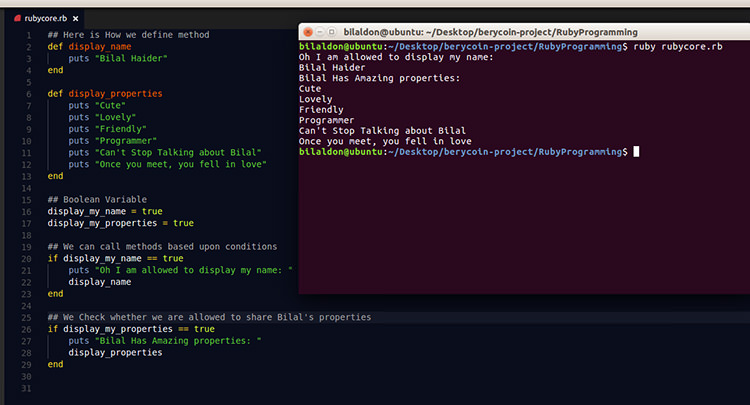Viewport: 750px width, 405px height.
Task: Maximize the terminal window
Action: 331,32
